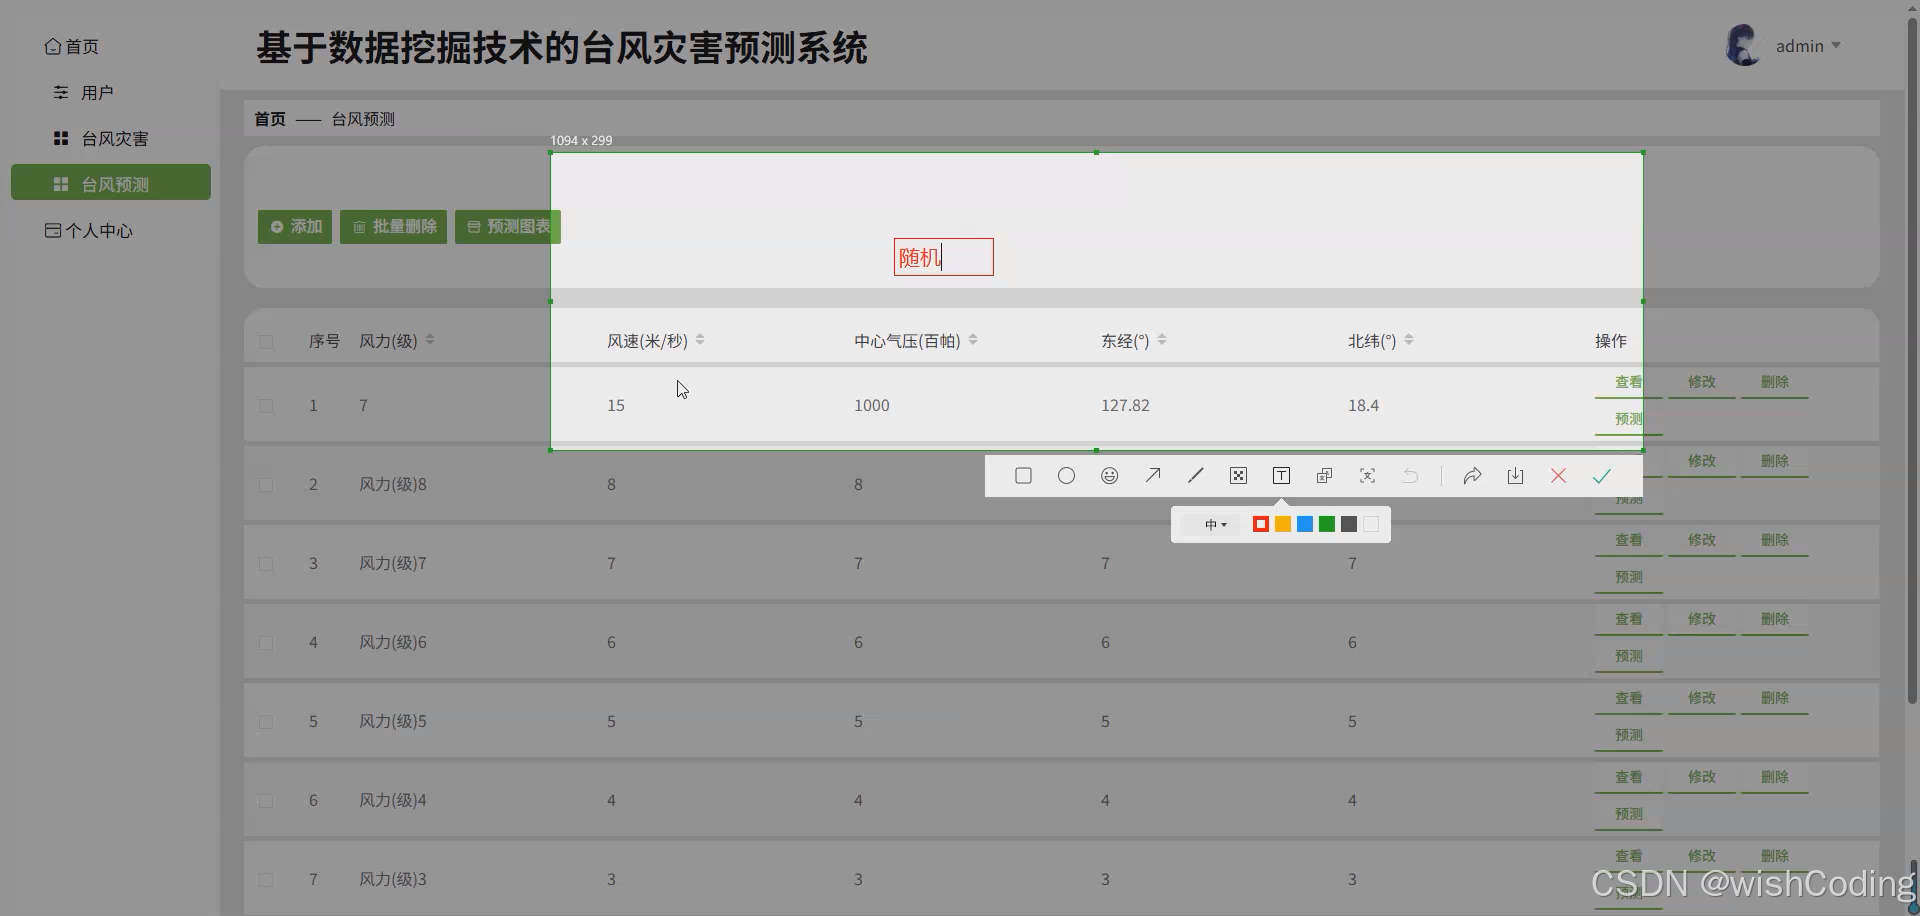Viewport: 1920px width, 916px height.
Task: Pick the dark gray color swatch
Action: click(x=1349, y=524)
